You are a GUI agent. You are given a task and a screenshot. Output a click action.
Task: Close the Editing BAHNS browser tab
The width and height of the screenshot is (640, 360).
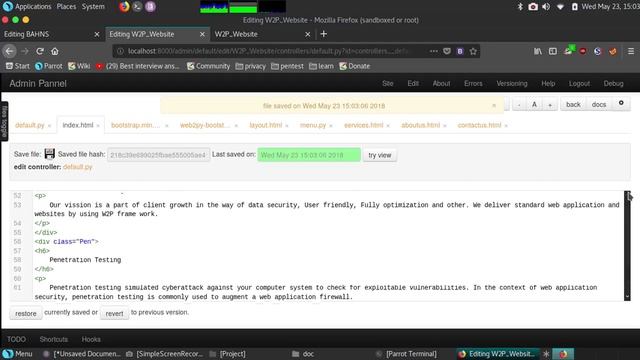coord(97,34)
